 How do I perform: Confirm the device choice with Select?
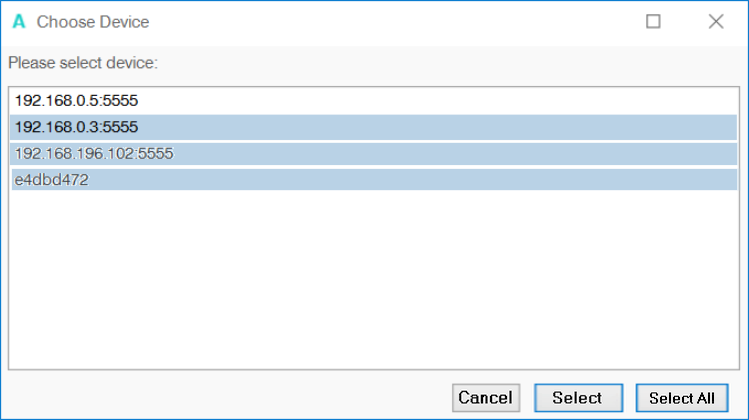click(x=577, y=397)
